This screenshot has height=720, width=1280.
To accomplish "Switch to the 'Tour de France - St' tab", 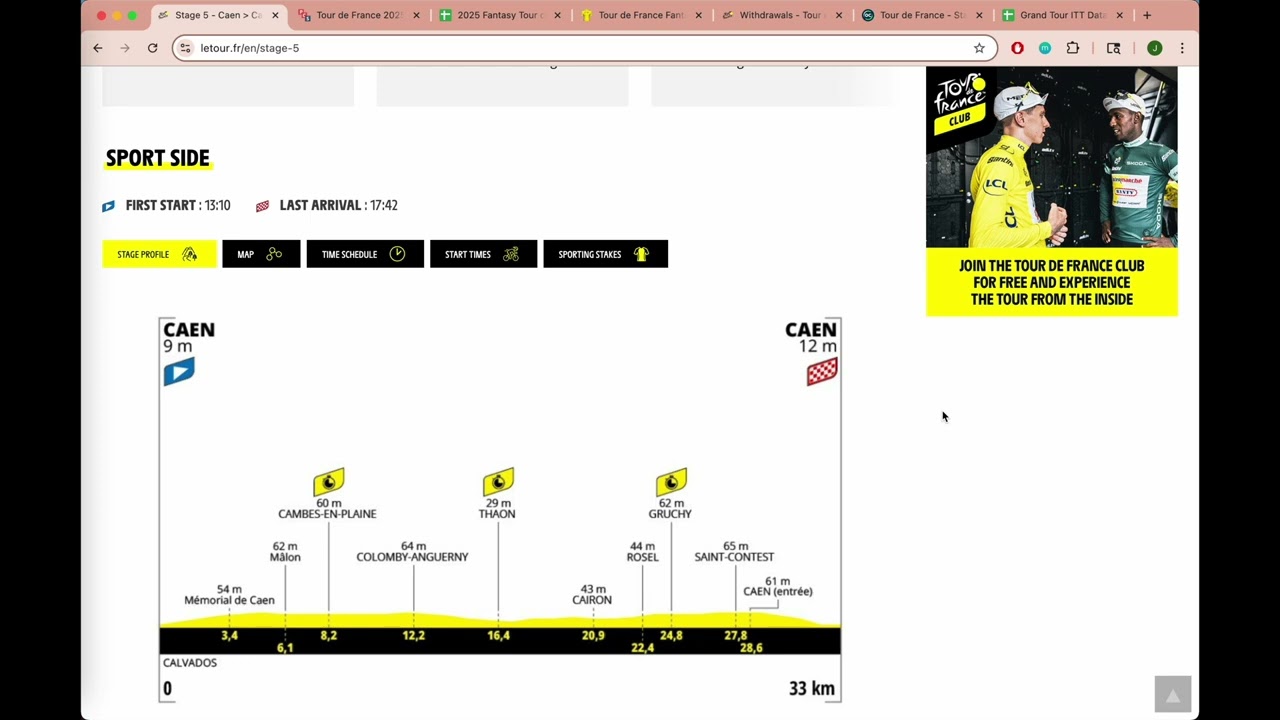I will pyautogui.click(x=921, y=15).
